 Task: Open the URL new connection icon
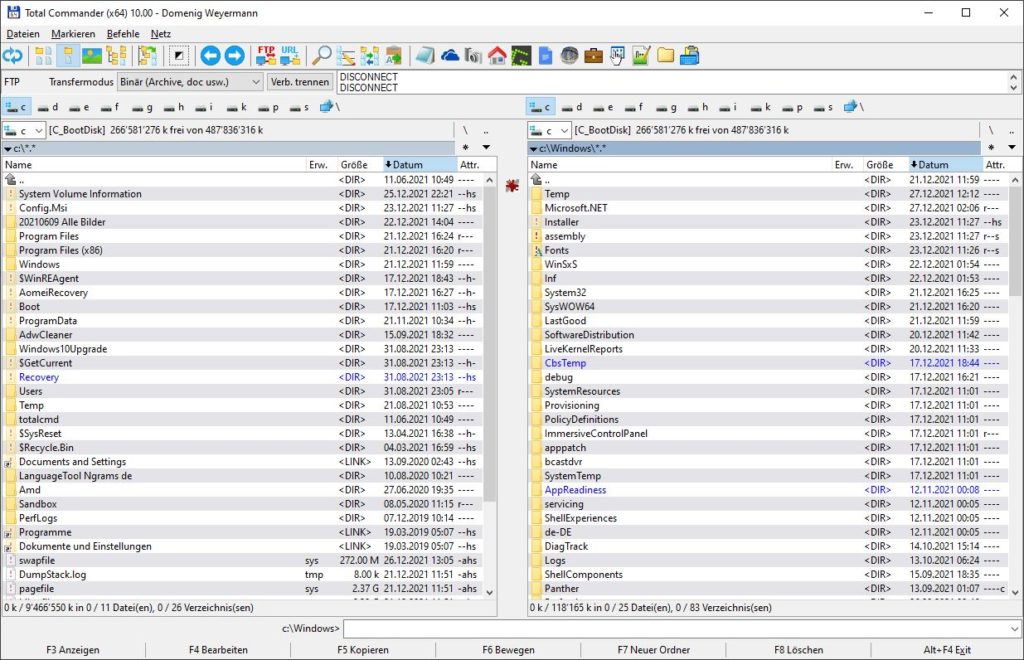coord(290,56)
